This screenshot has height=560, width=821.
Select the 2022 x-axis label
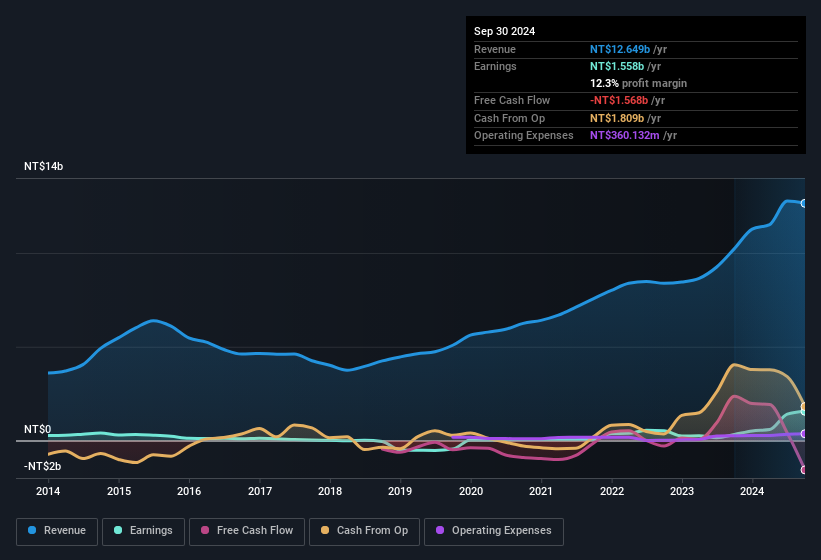coord(612,491)
